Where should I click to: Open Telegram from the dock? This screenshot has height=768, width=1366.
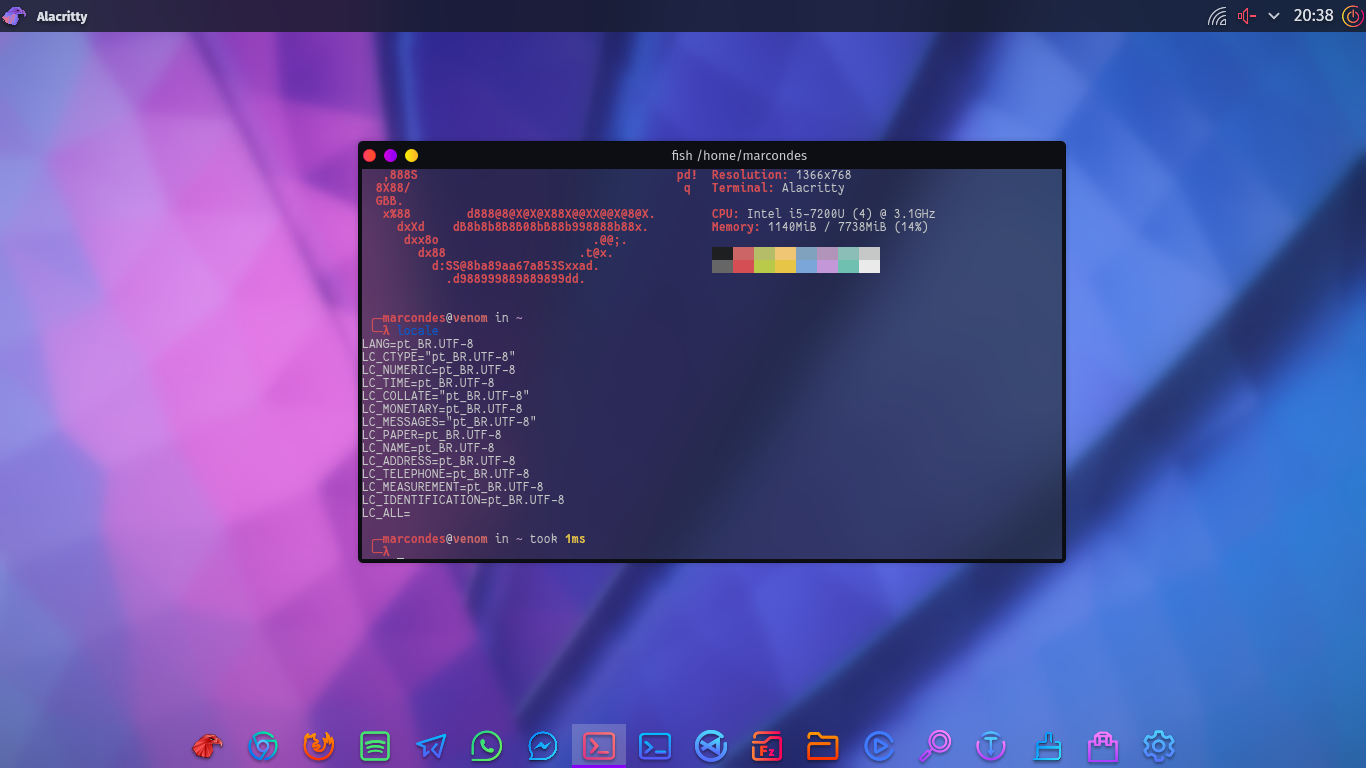pos(431,745)
